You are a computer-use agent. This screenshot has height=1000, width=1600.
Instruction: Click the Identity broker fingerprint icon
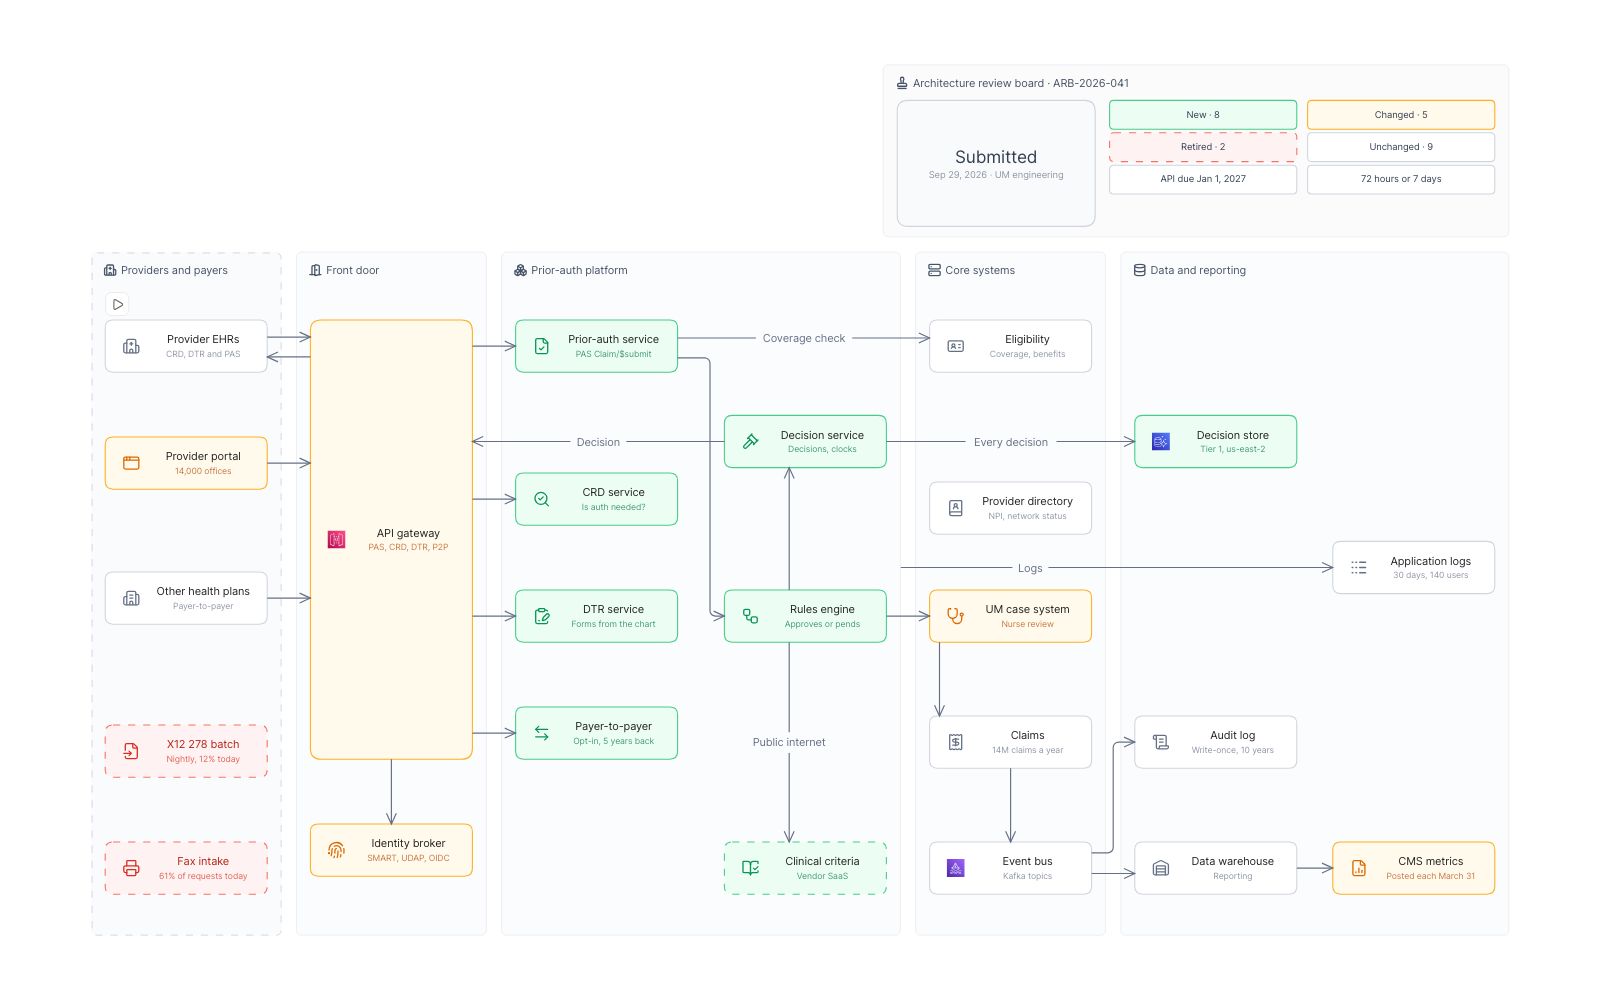point(336,850)
